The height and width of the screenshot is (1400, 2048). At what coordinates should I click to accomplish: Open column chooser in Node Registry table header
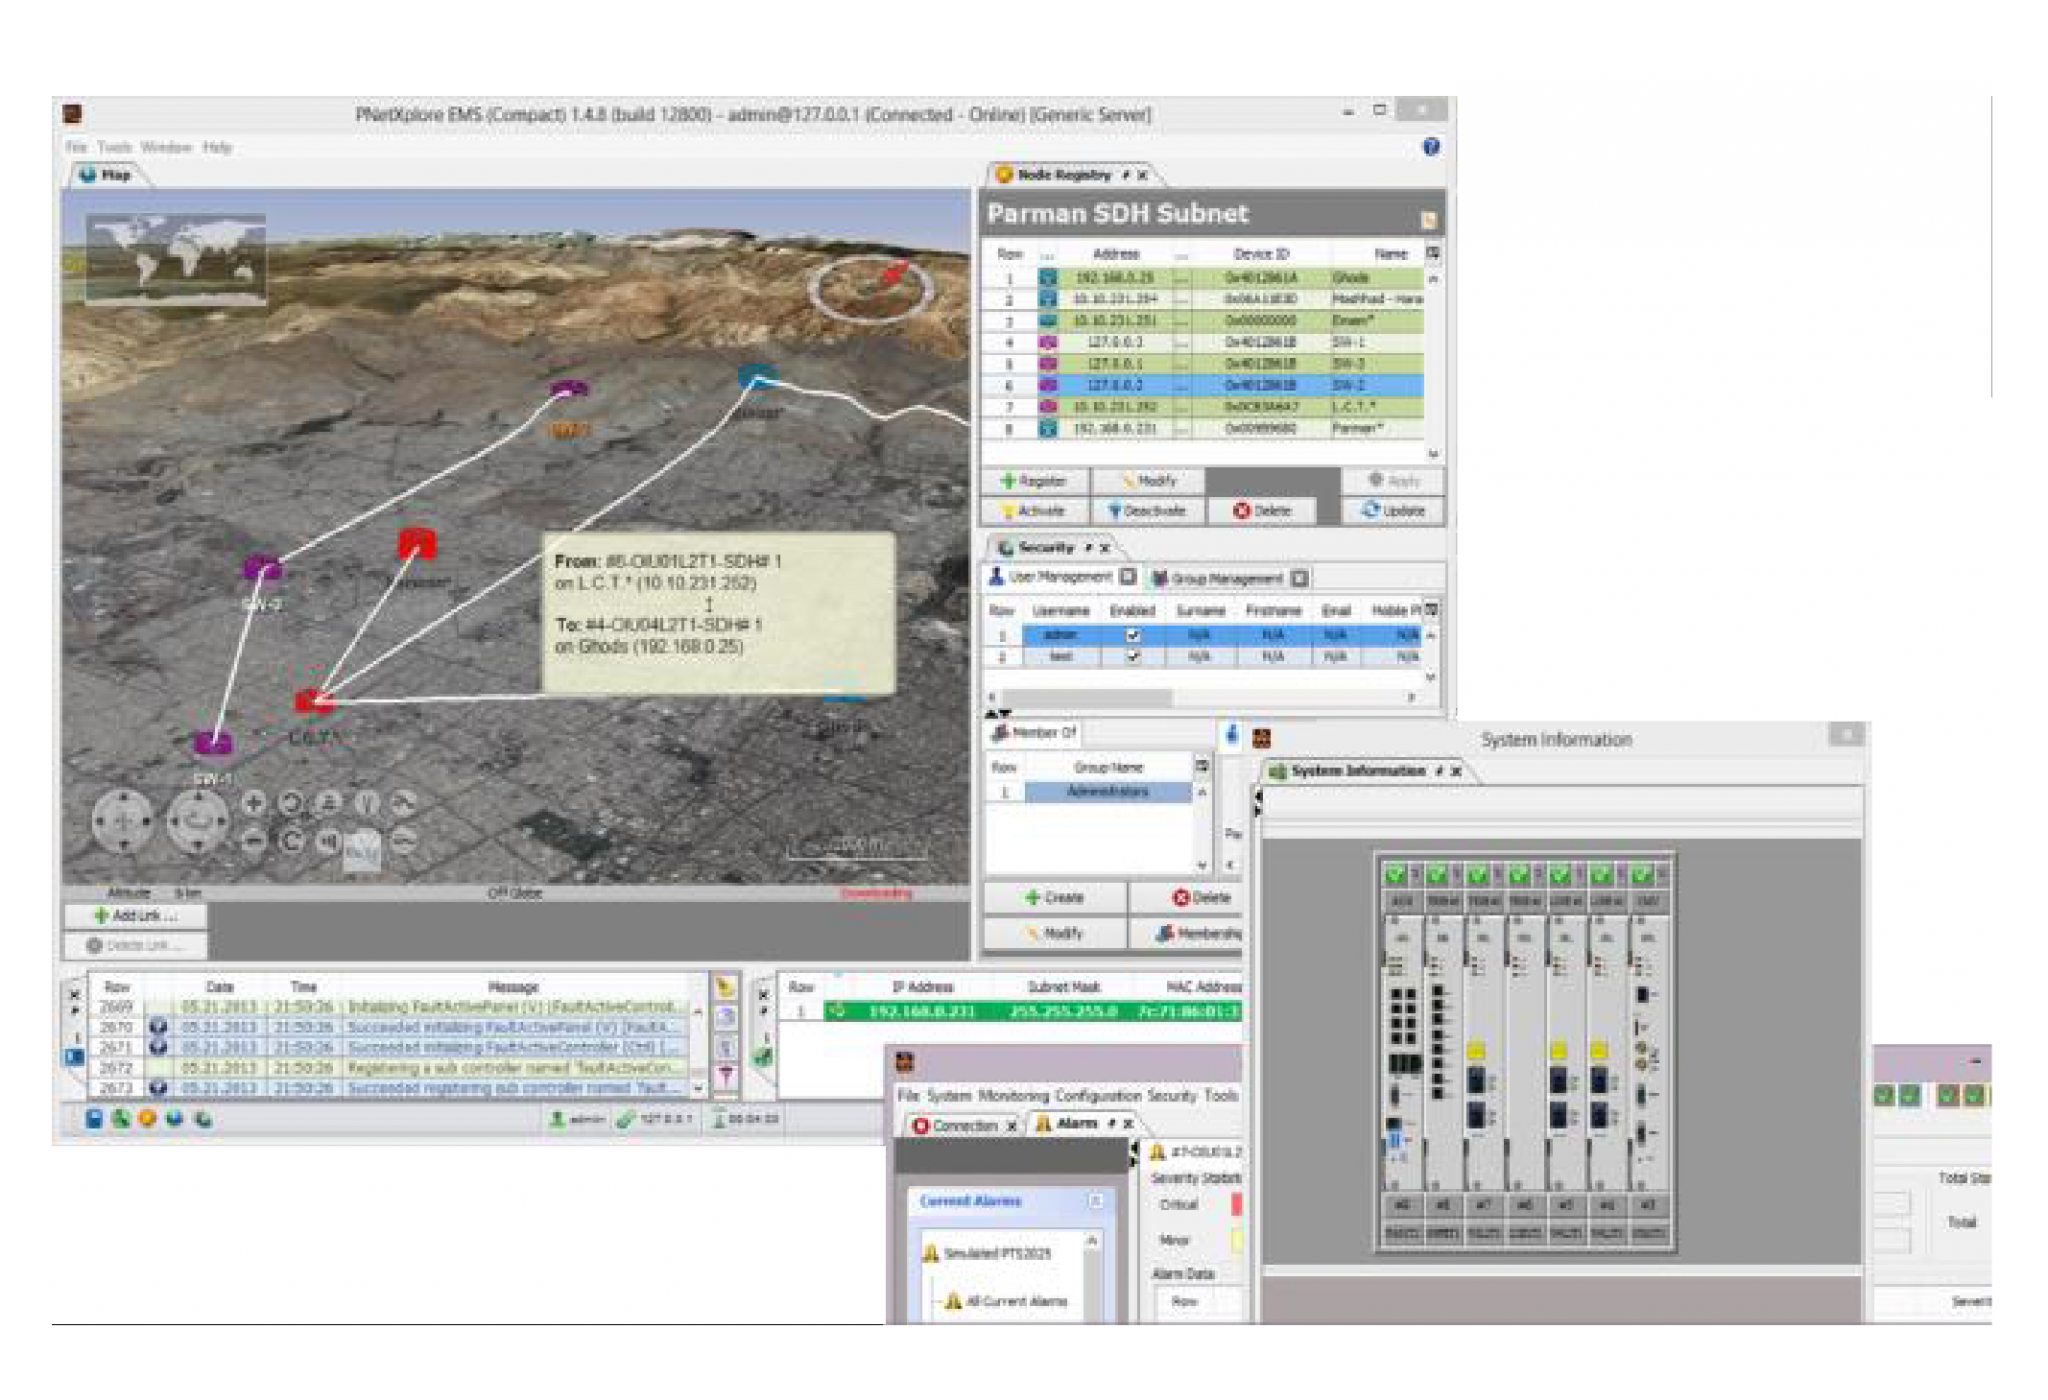tap(1432, 253)
